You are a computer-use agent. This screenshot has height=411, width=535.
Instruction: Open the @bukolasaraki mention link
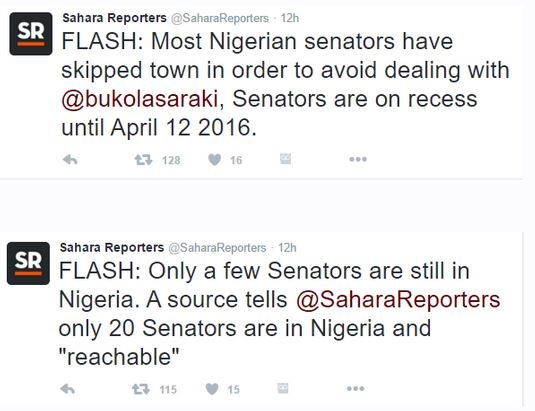click(x=140, y=99)
